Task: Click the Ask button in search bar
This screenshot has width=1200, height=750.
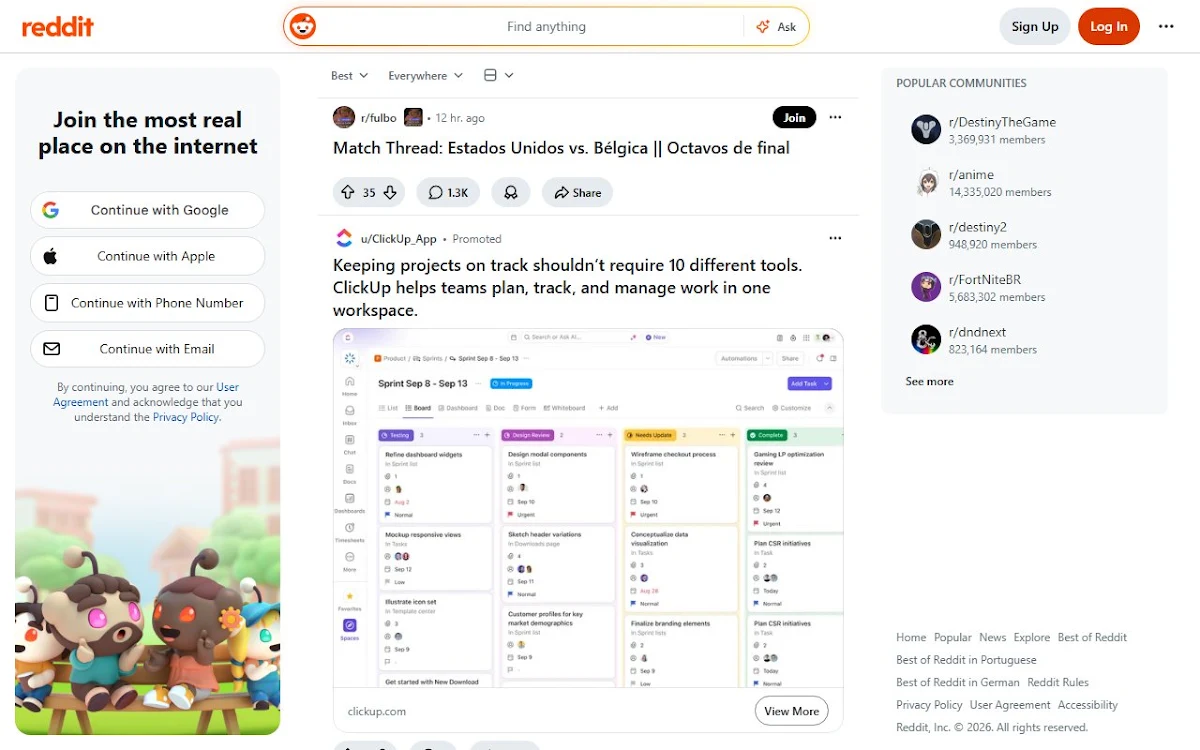Action: [x=776, y=27]
